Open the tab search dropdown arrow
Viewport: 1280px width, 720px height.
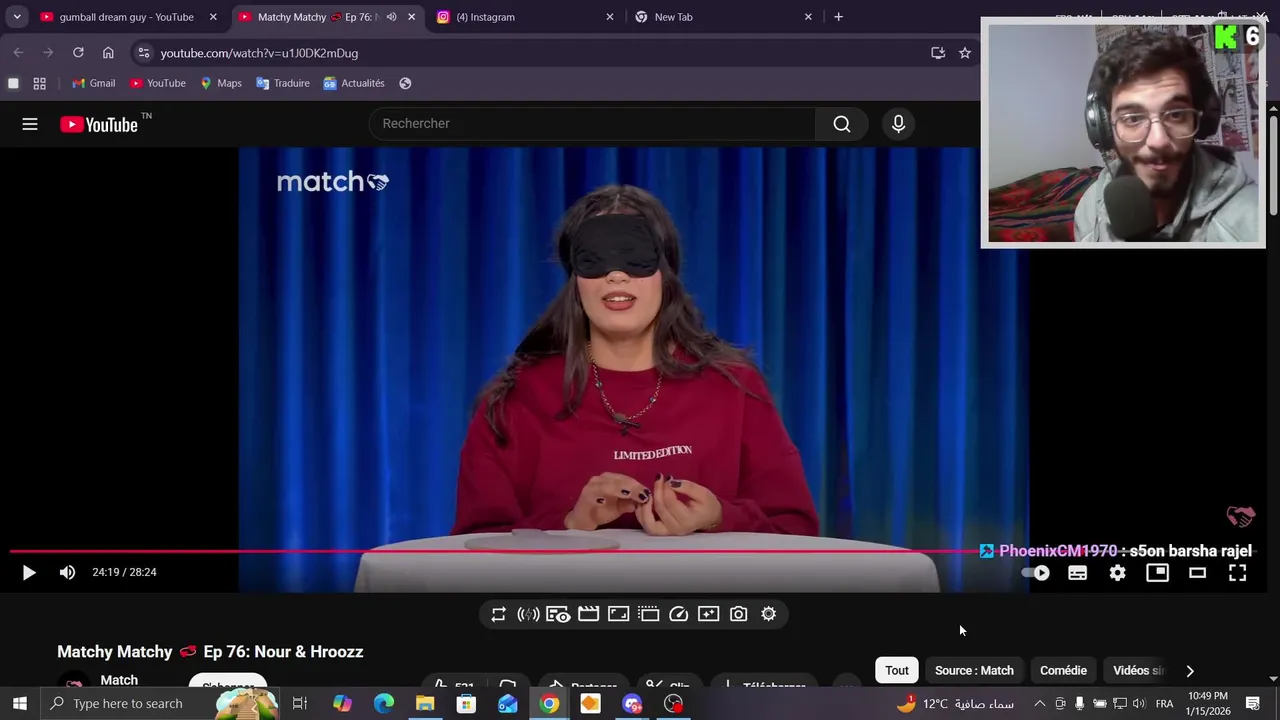pyautogui.click(x=17, y=17)
